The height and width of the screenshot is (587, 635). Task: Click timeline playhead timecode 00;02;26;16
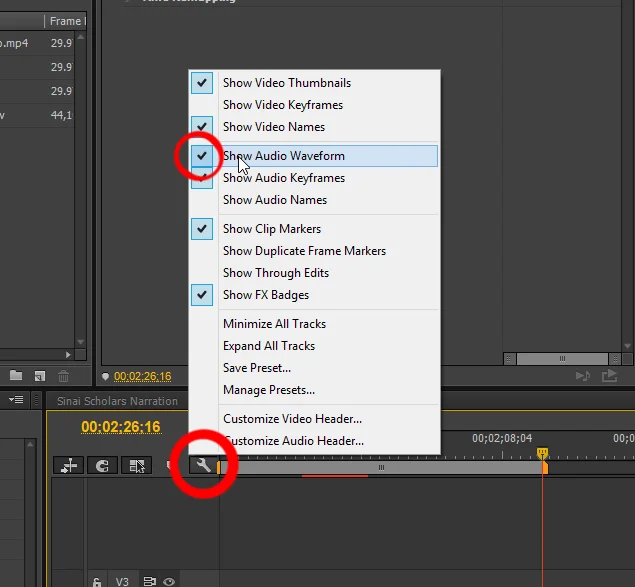(121, 427)
